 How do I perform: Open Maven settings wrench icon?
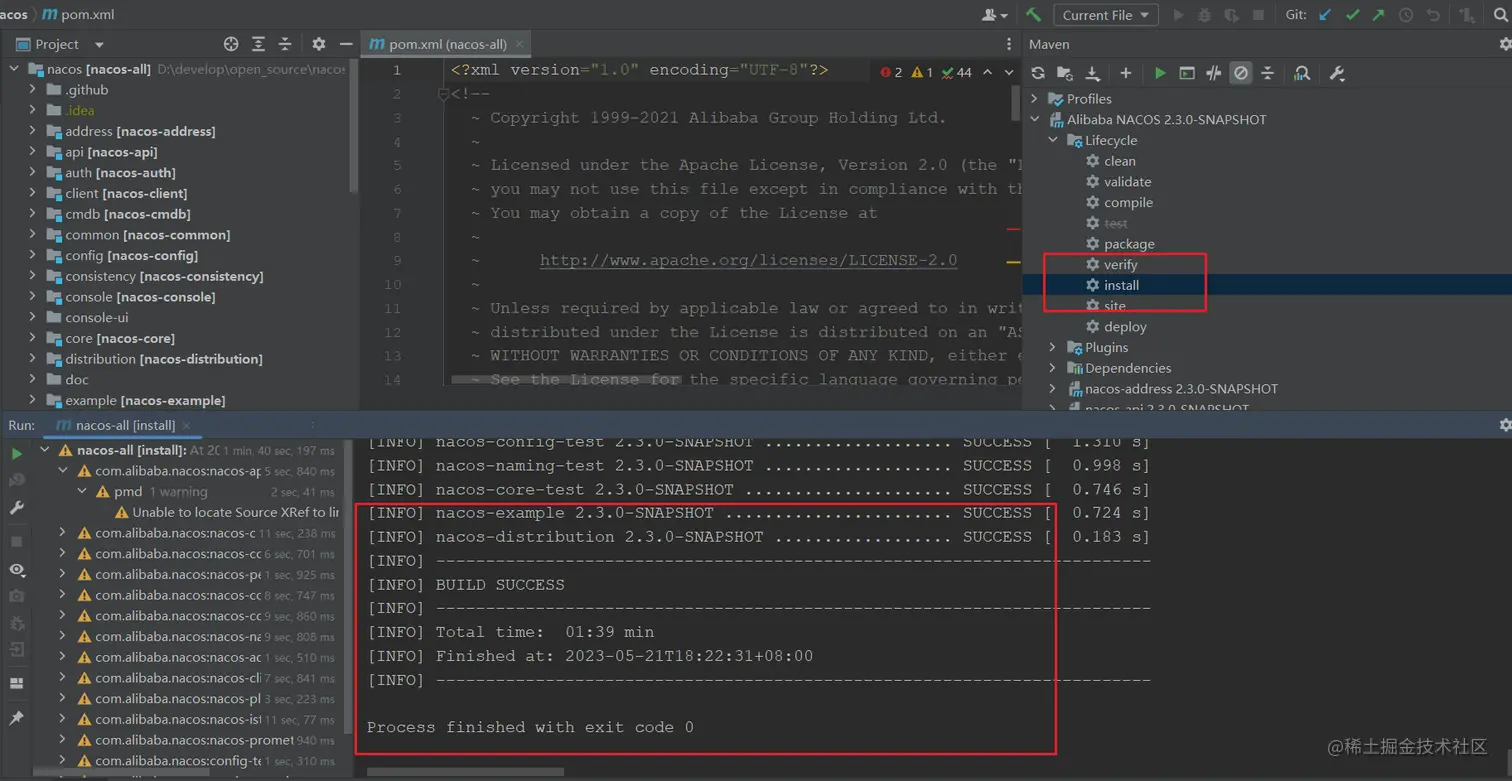[x=1337, y=73]
